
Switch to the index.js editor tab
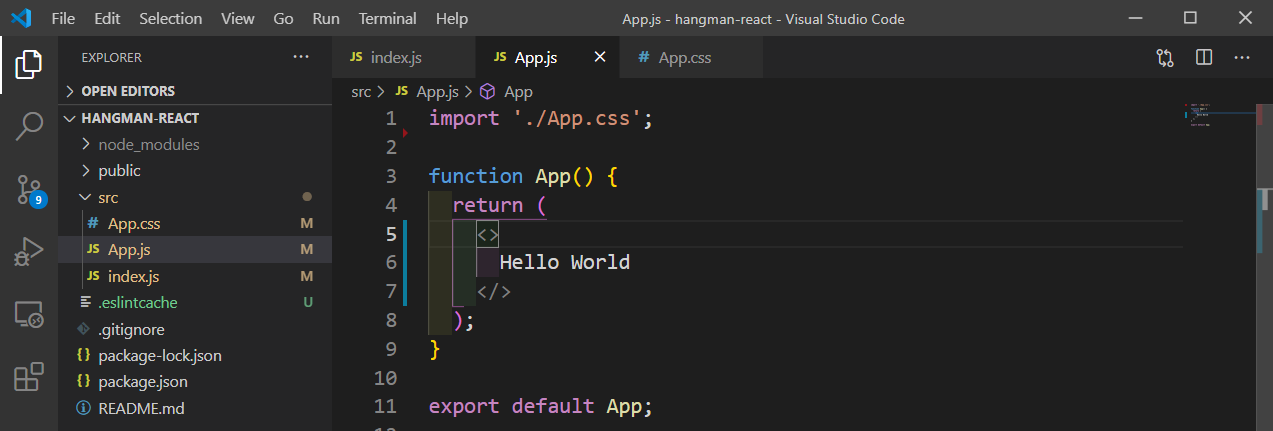[x=403, y=57]
